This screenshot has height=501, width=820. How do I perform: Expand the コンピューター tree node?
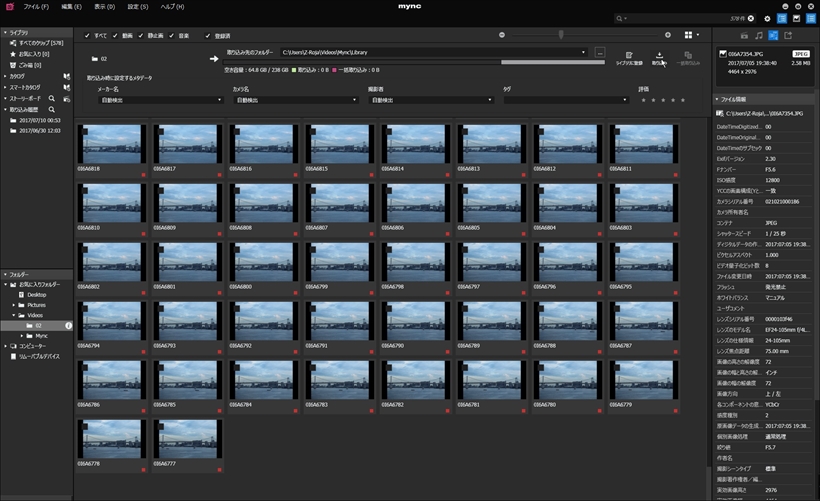(5, 346)
